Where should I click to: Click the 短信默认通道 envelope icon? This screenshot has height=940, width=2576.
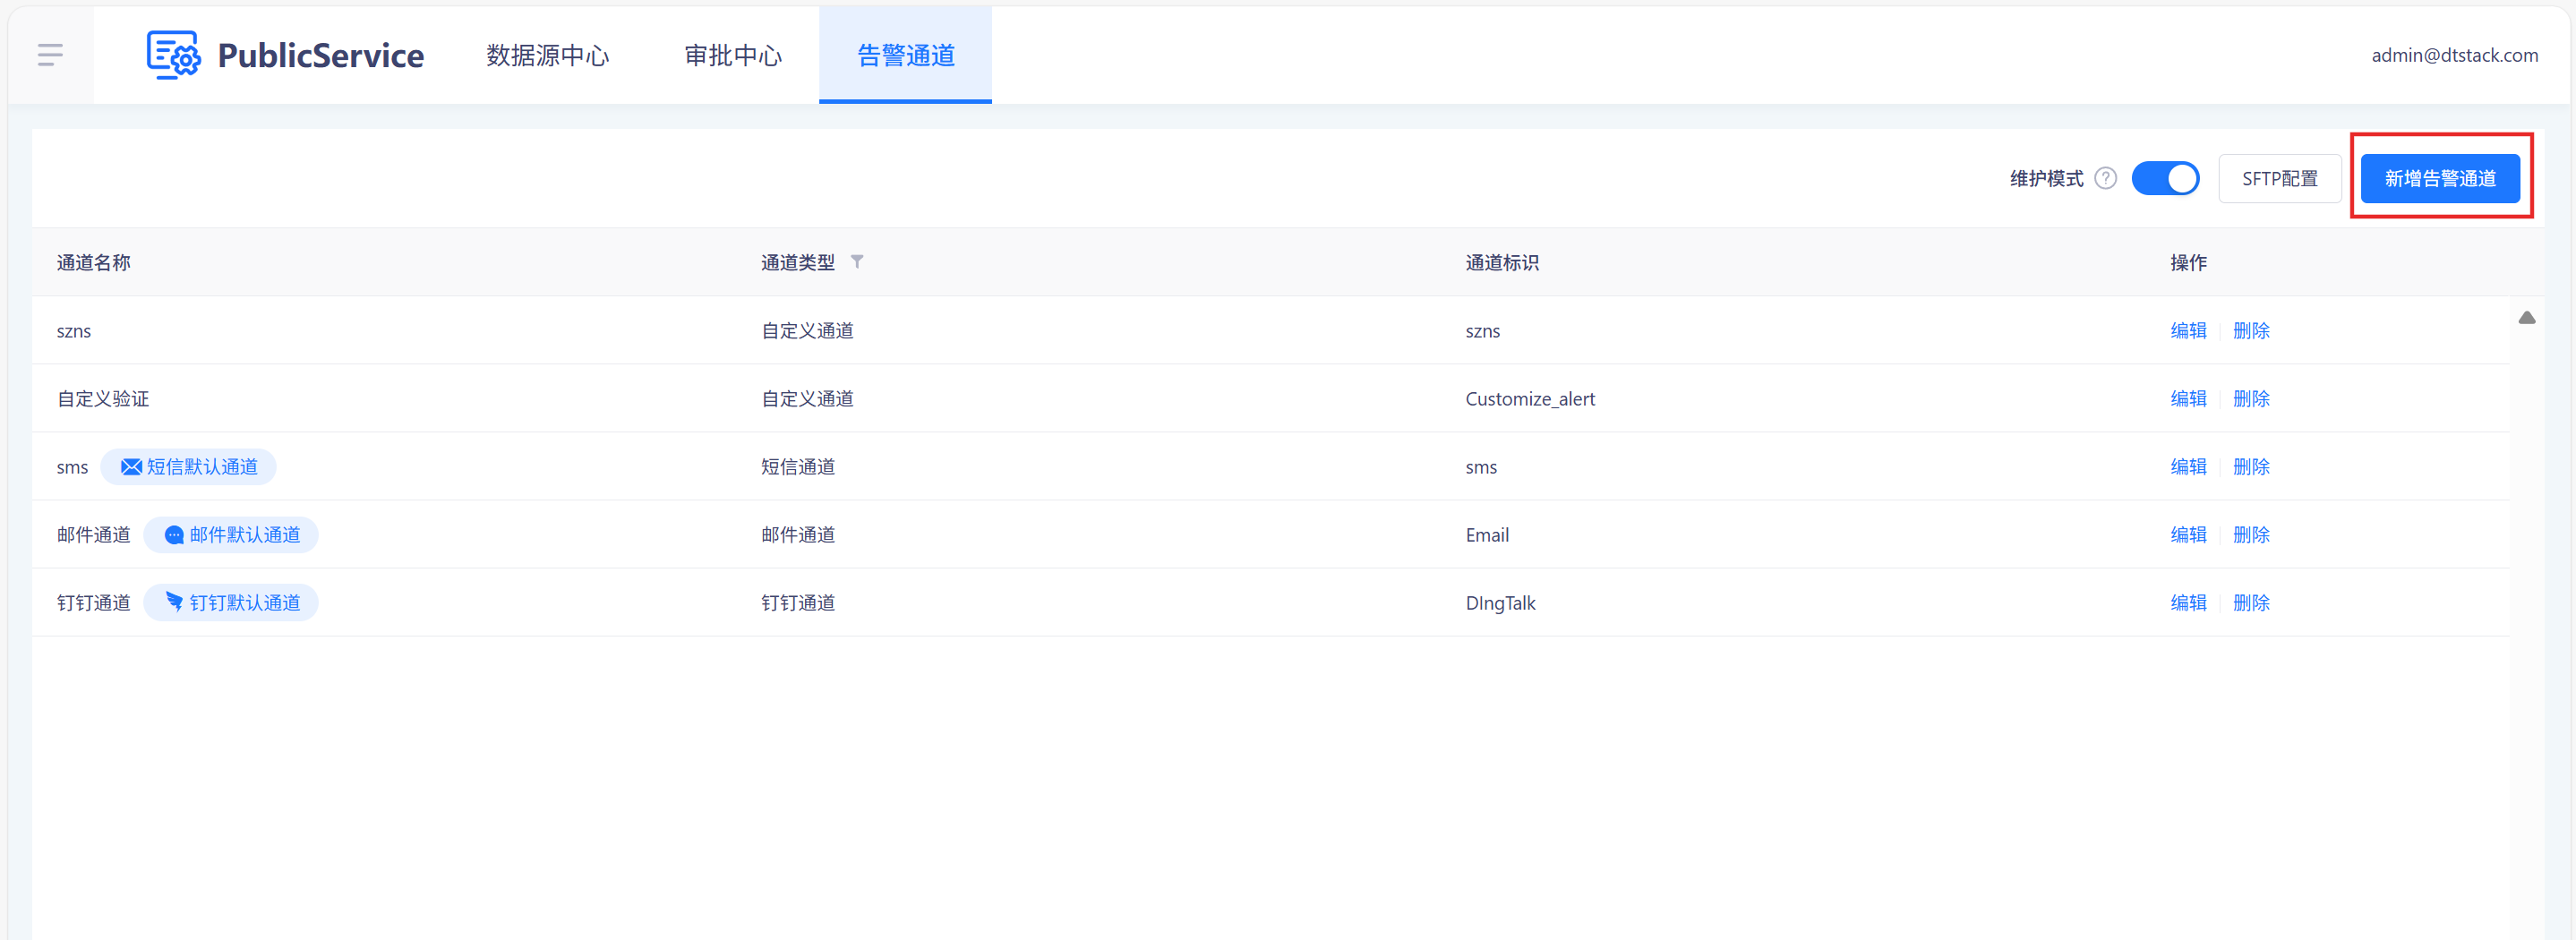(x=131, y=467)
